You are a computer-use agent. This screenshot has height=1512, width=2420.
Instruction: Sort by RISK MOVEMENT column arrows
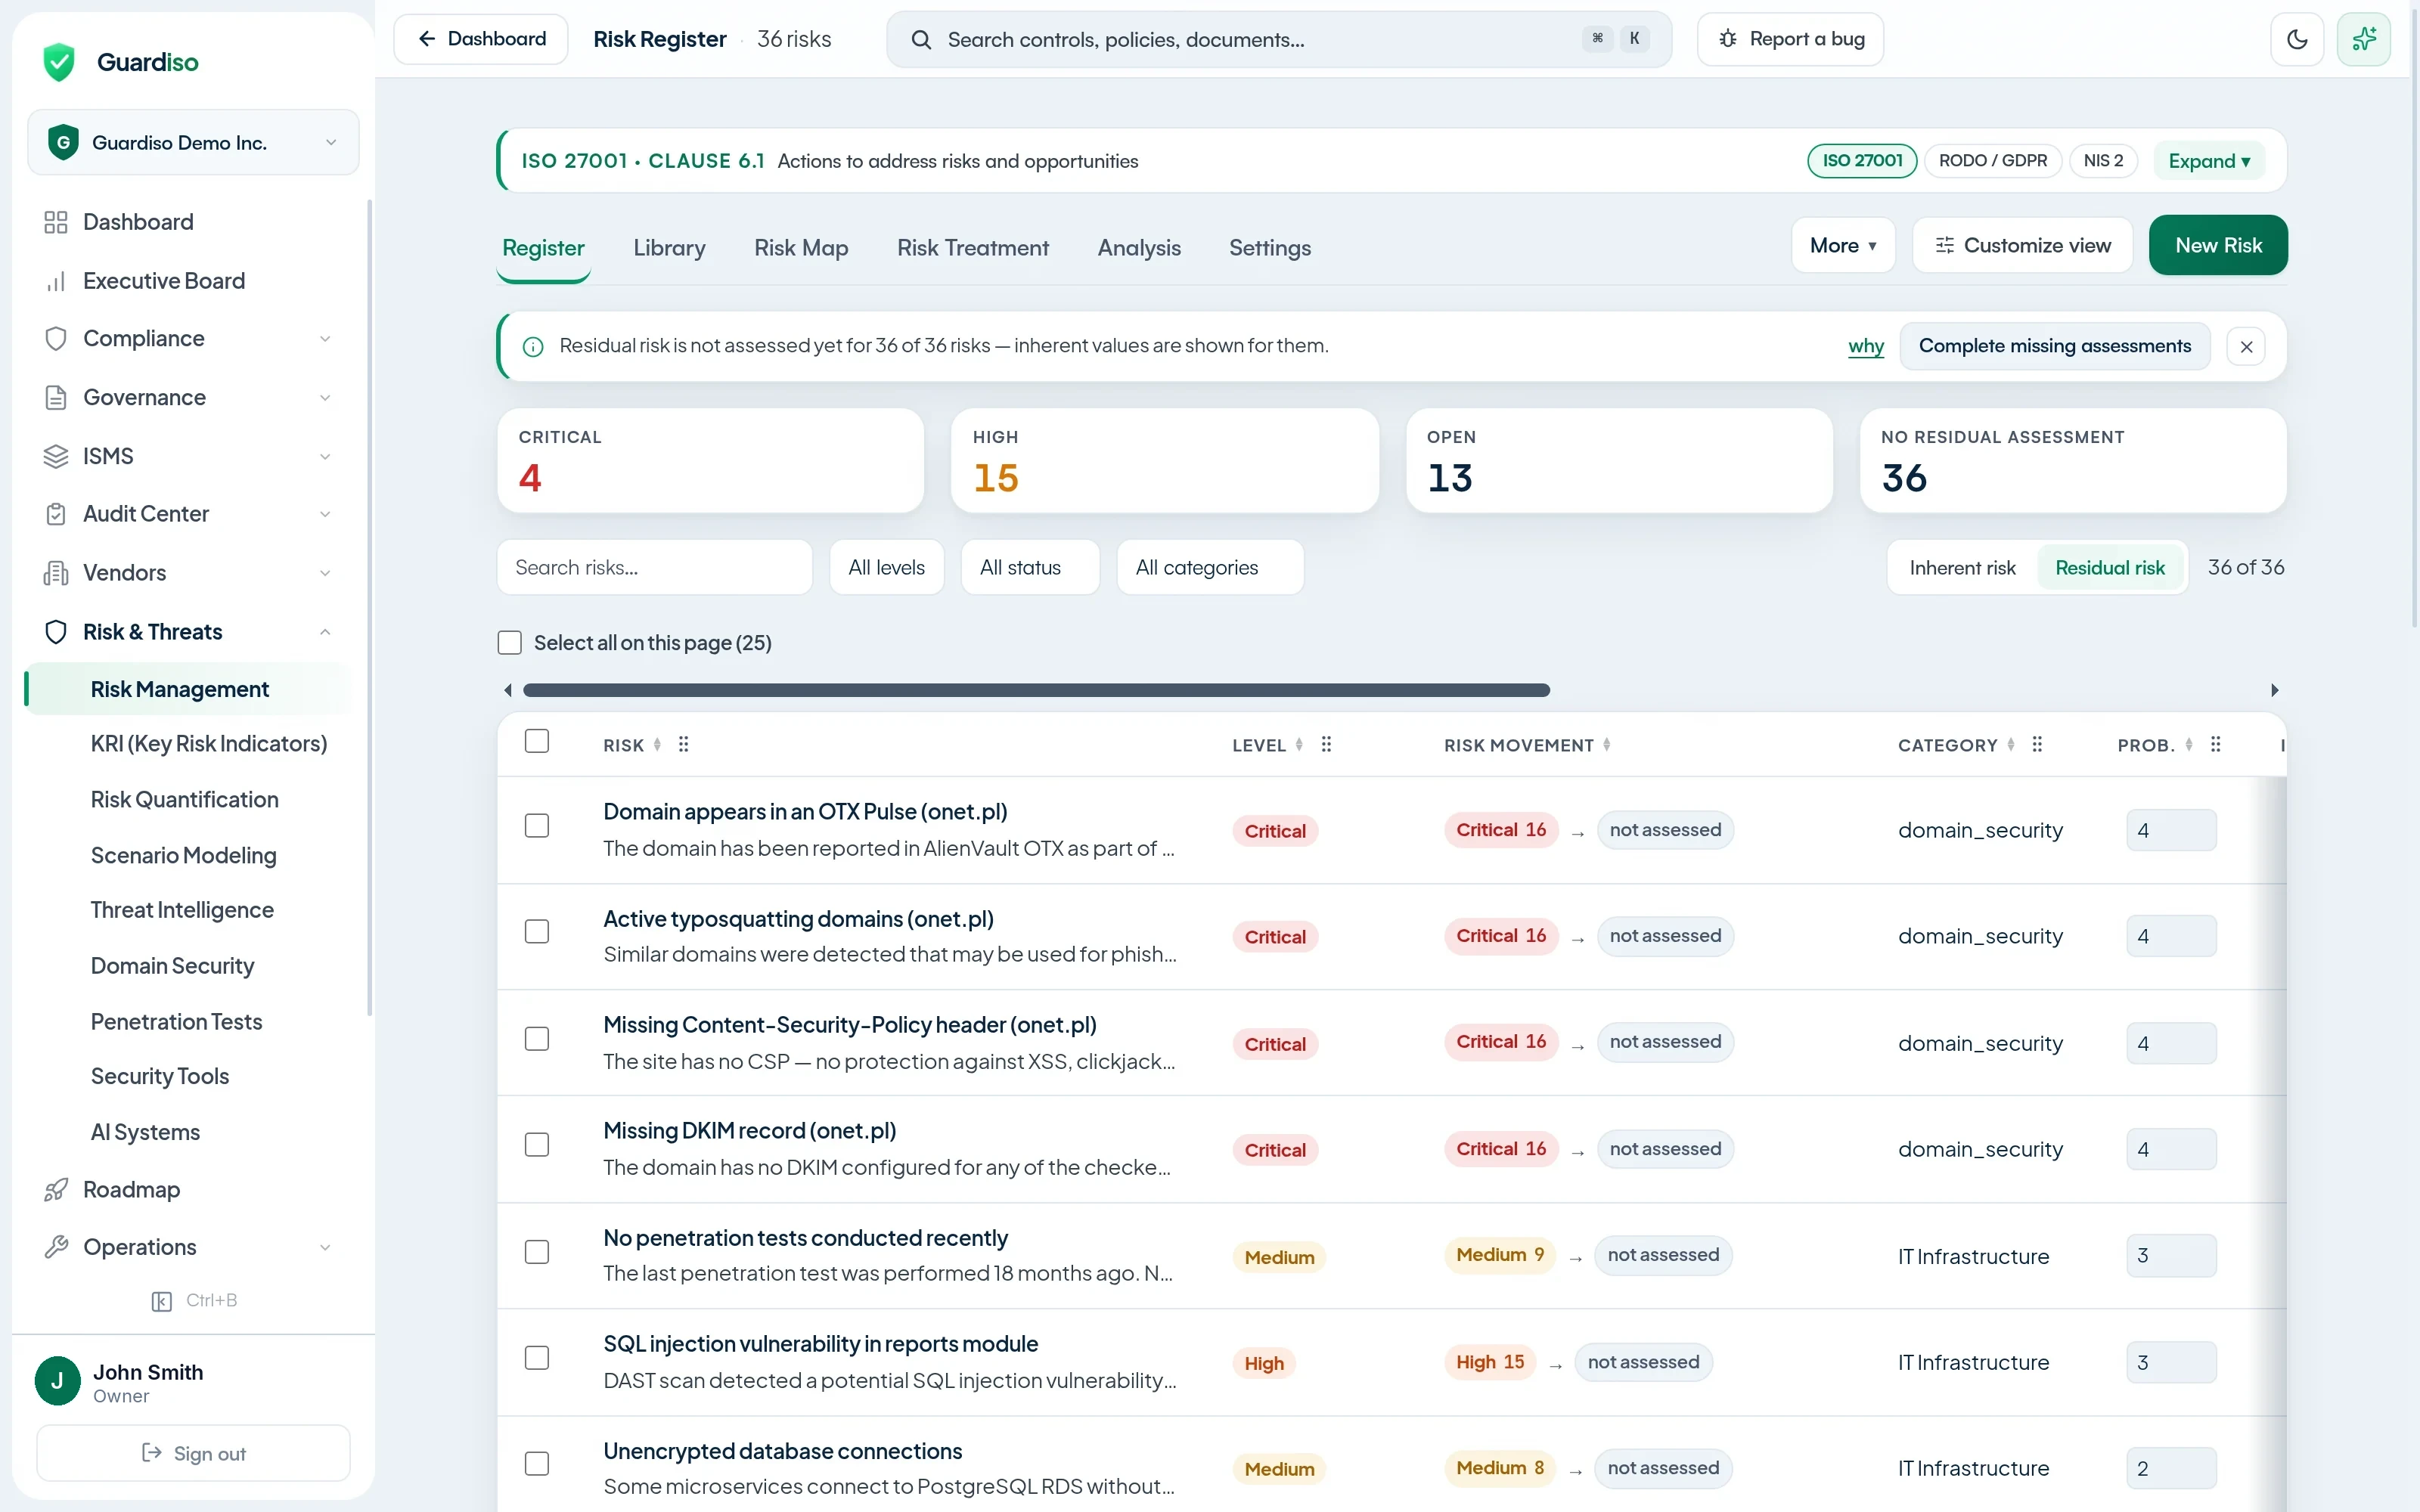pos(1606,745)
